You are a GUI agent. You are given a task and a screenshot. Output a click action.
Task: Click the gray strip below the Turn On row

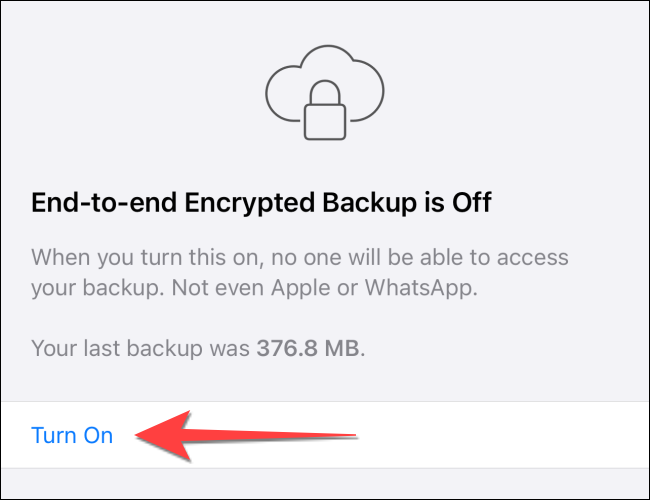pyautogui.click(x=325, y=484)
